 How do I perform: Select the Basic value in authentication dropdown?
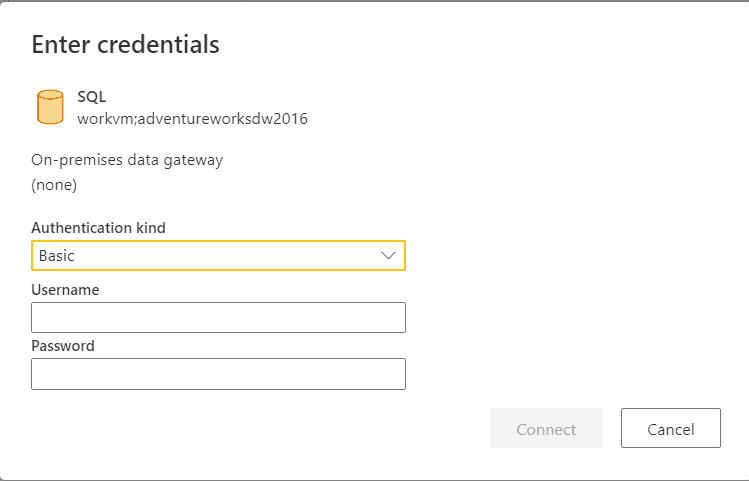click(x=57, y=256)
